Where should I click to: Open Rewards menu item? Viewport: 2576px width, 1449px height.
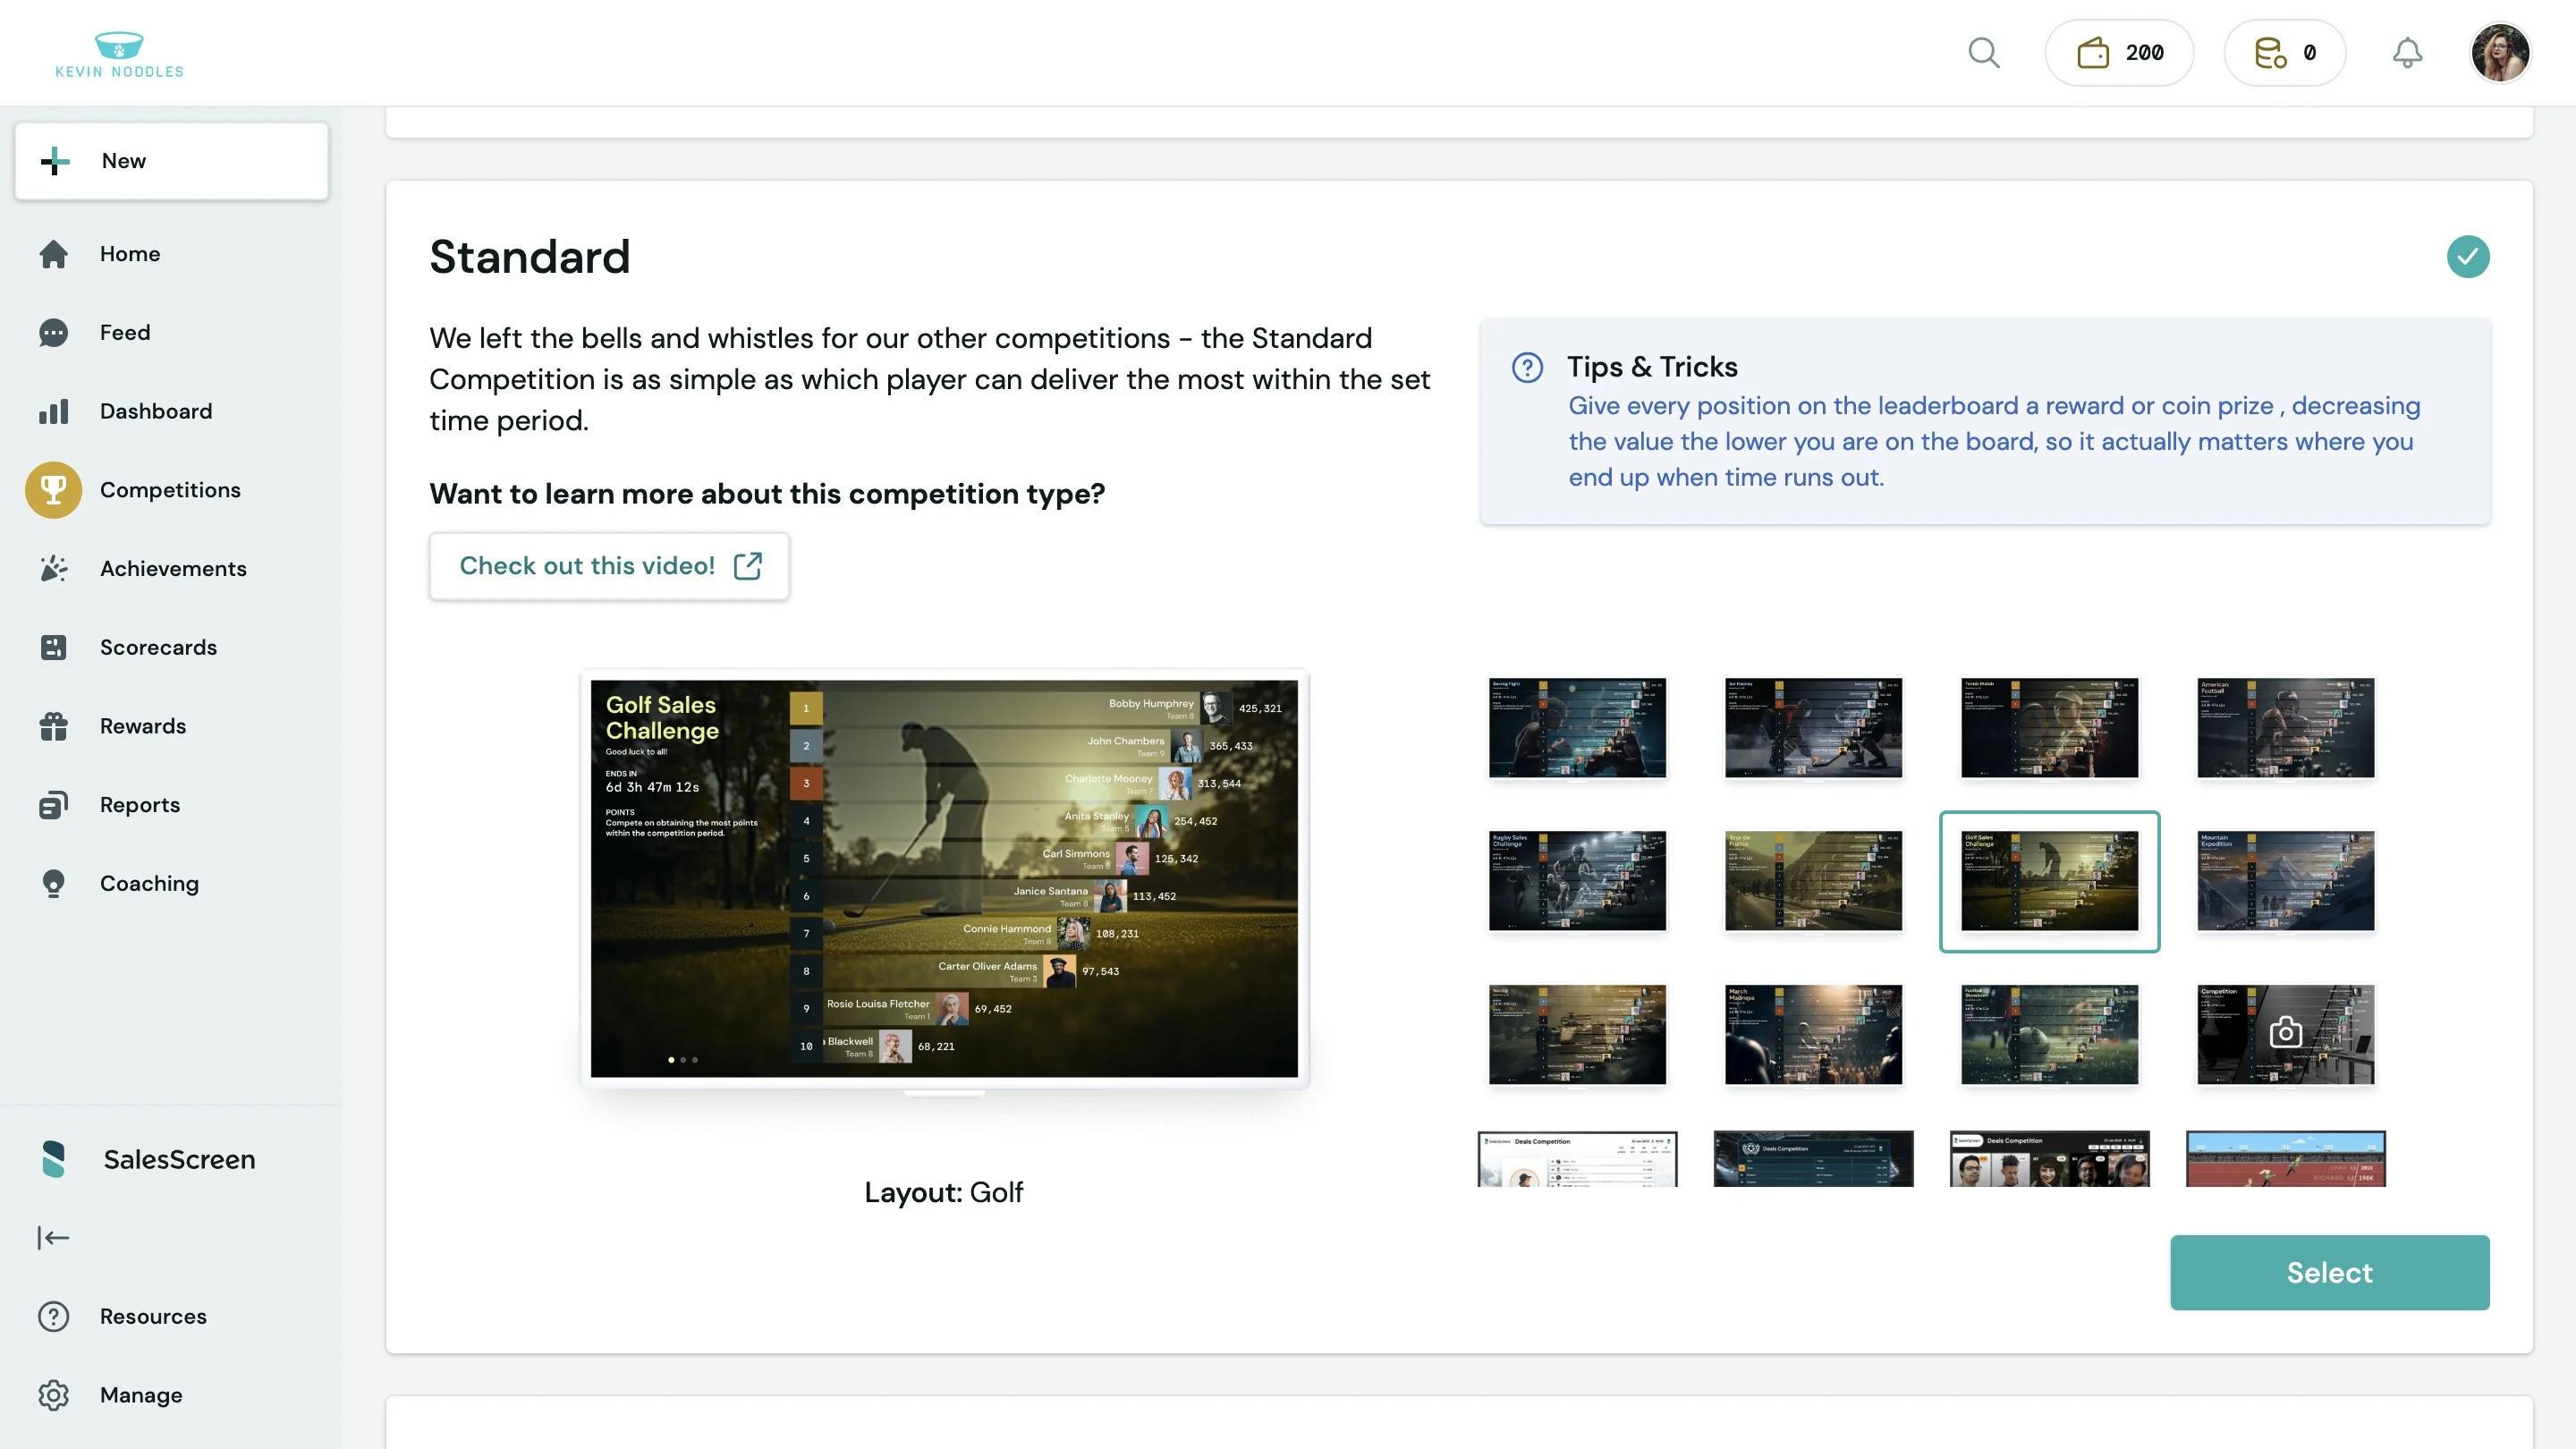click(143, 726)
